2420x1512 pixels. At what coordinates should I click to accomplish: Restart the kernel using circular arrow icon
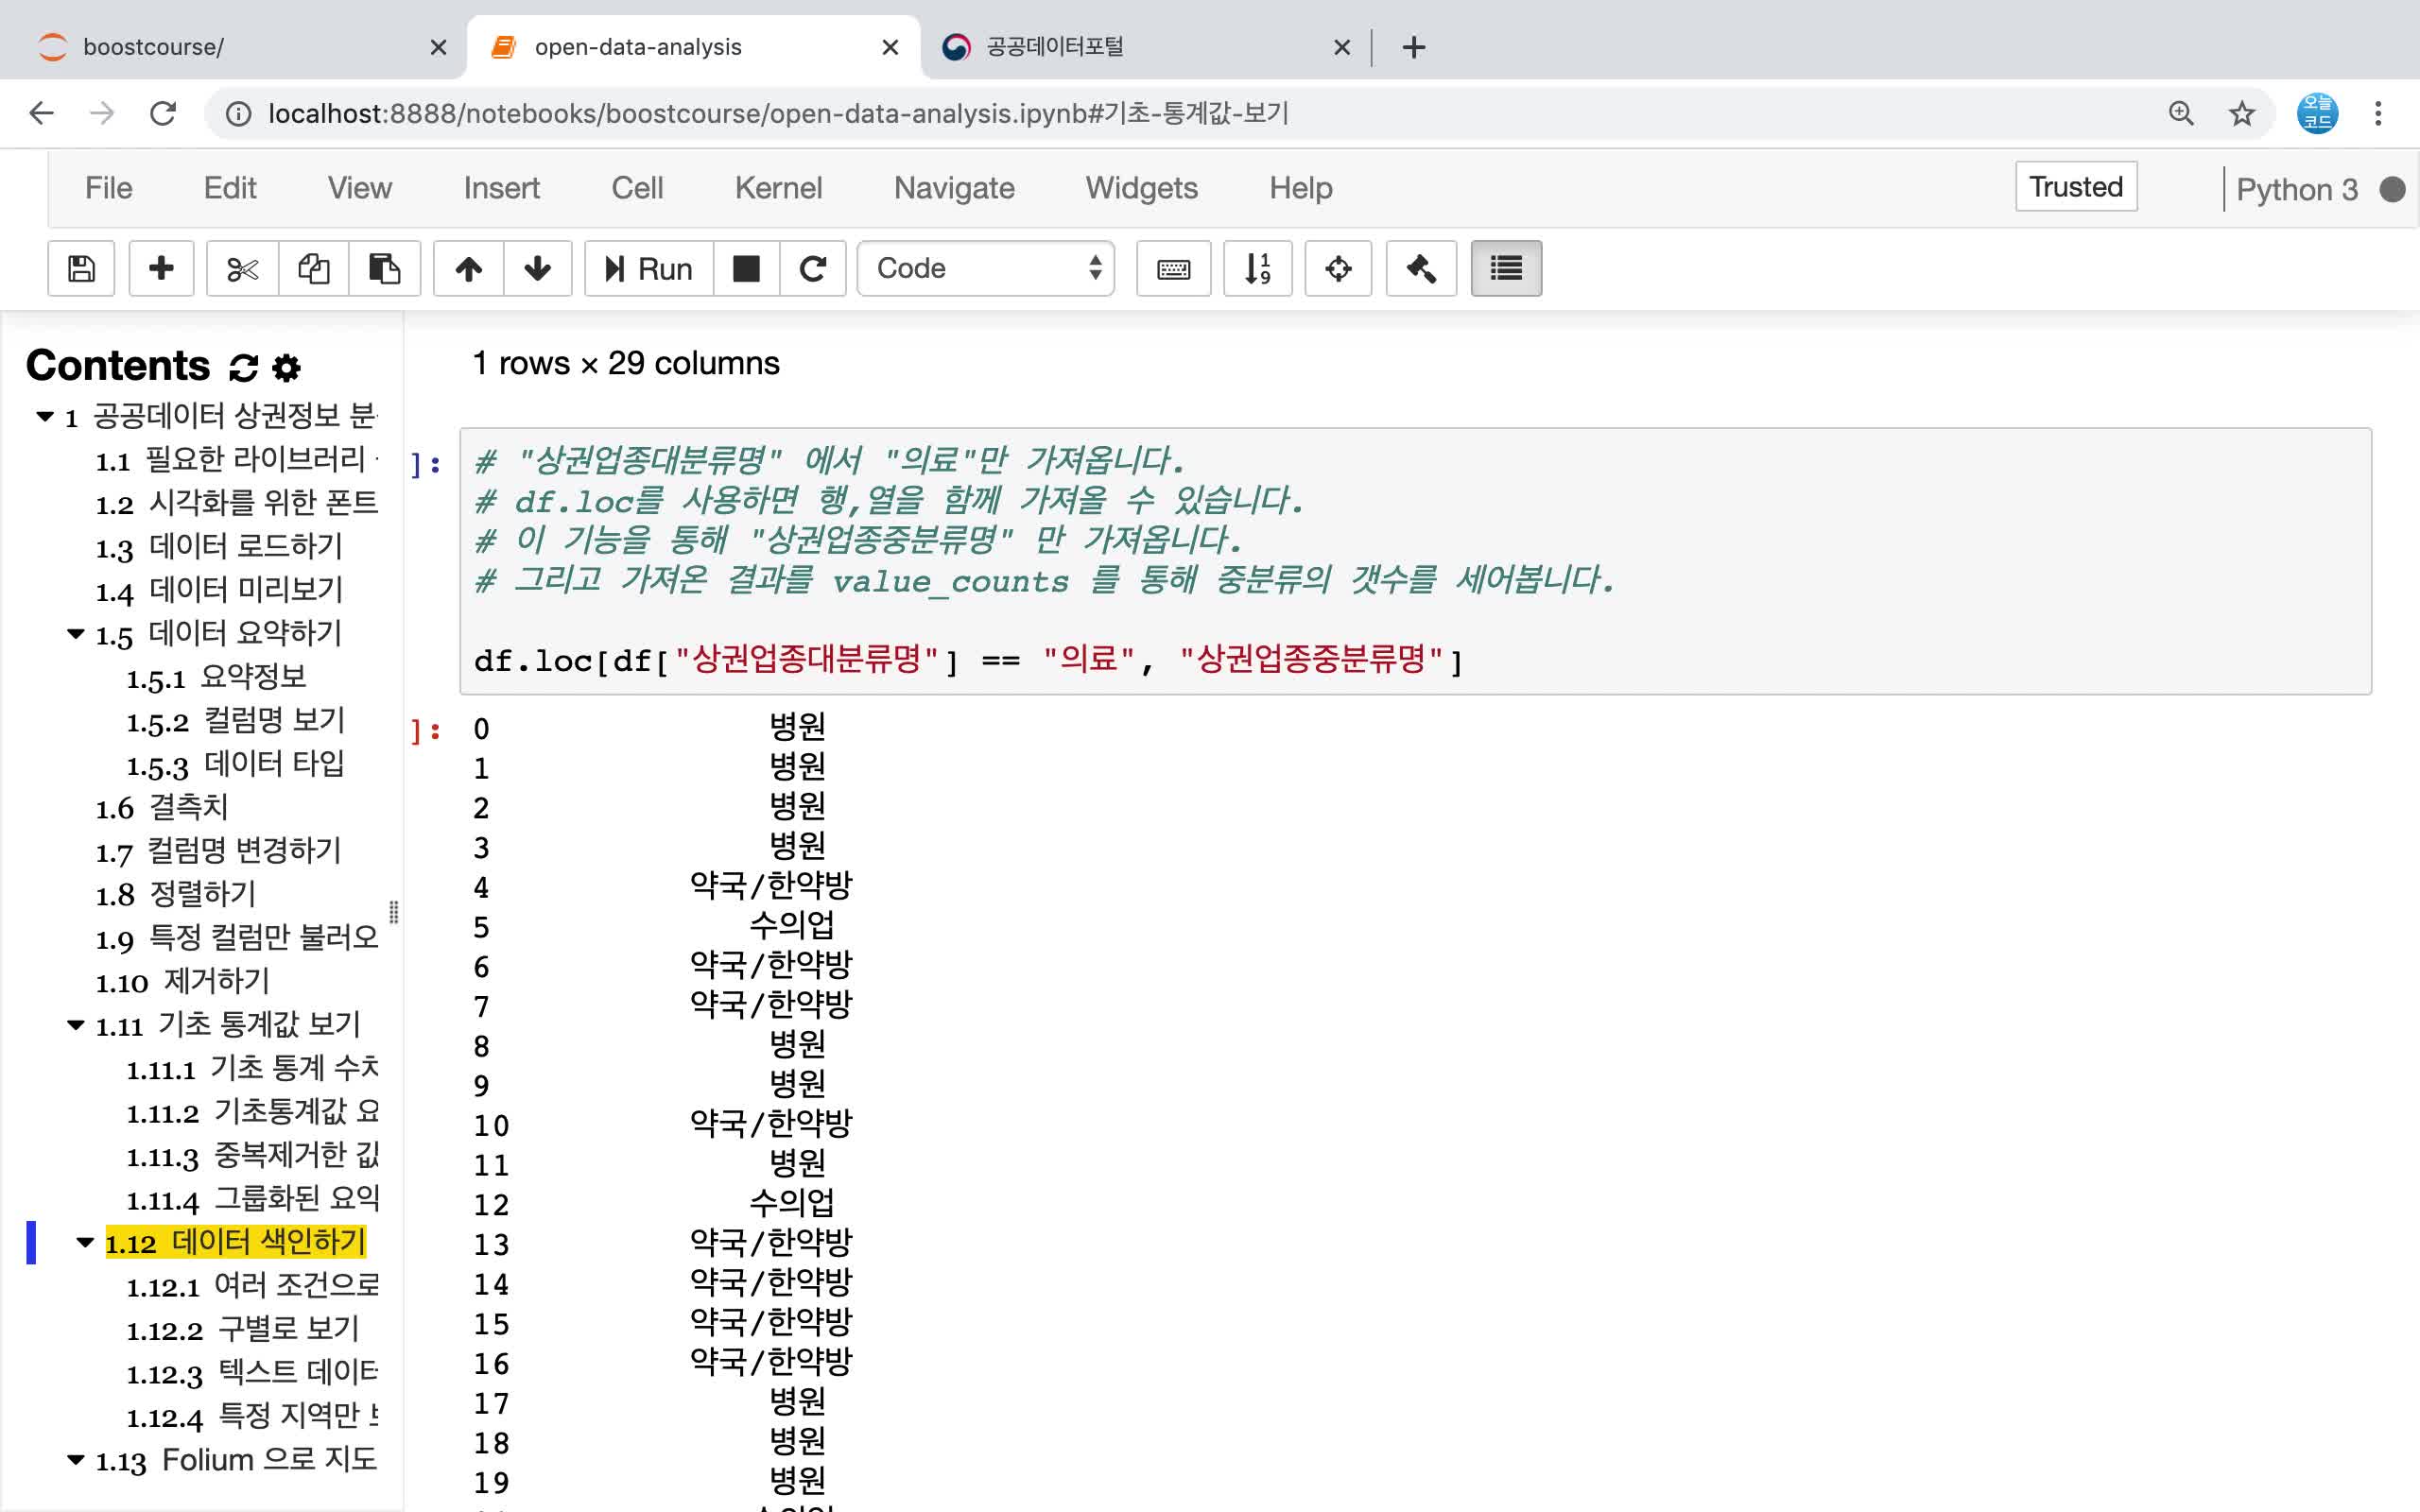pyautogui.click(x=812, y=268)
